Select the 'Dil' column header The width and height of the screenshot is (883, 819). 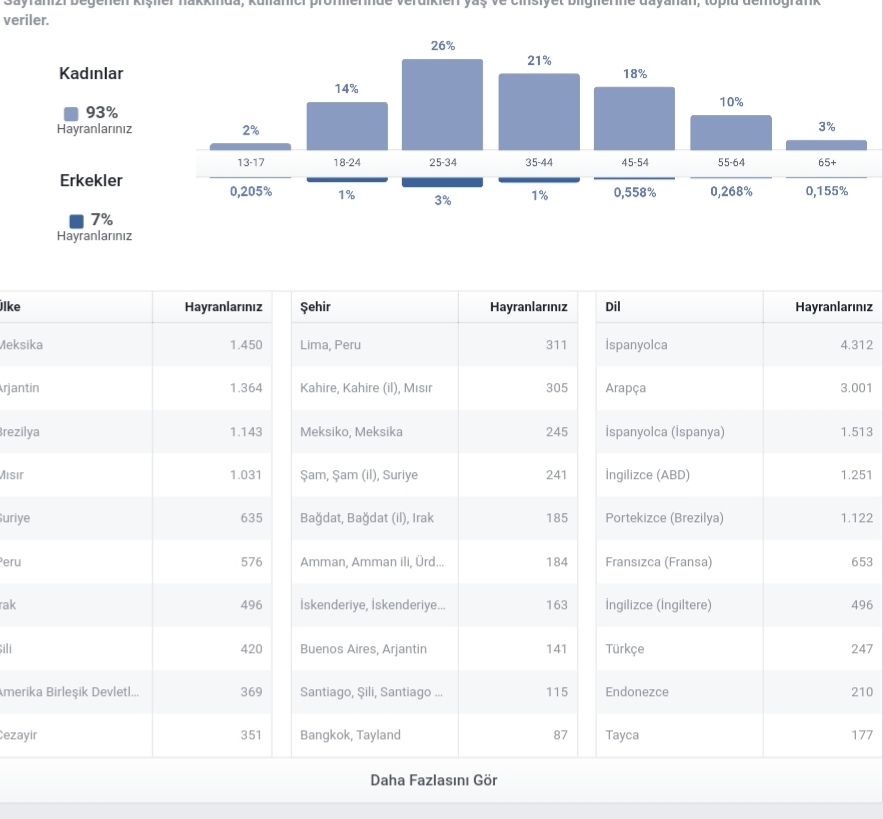[680, 307]
